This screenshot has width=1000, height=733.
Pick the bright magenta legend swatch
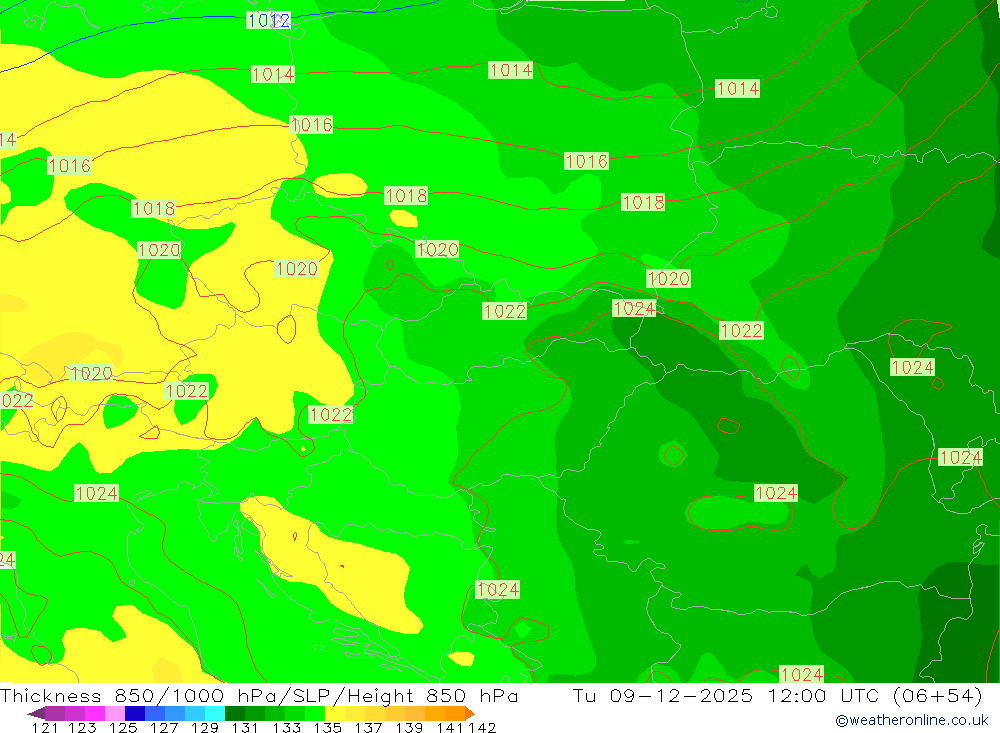click(x=94, y=713)
